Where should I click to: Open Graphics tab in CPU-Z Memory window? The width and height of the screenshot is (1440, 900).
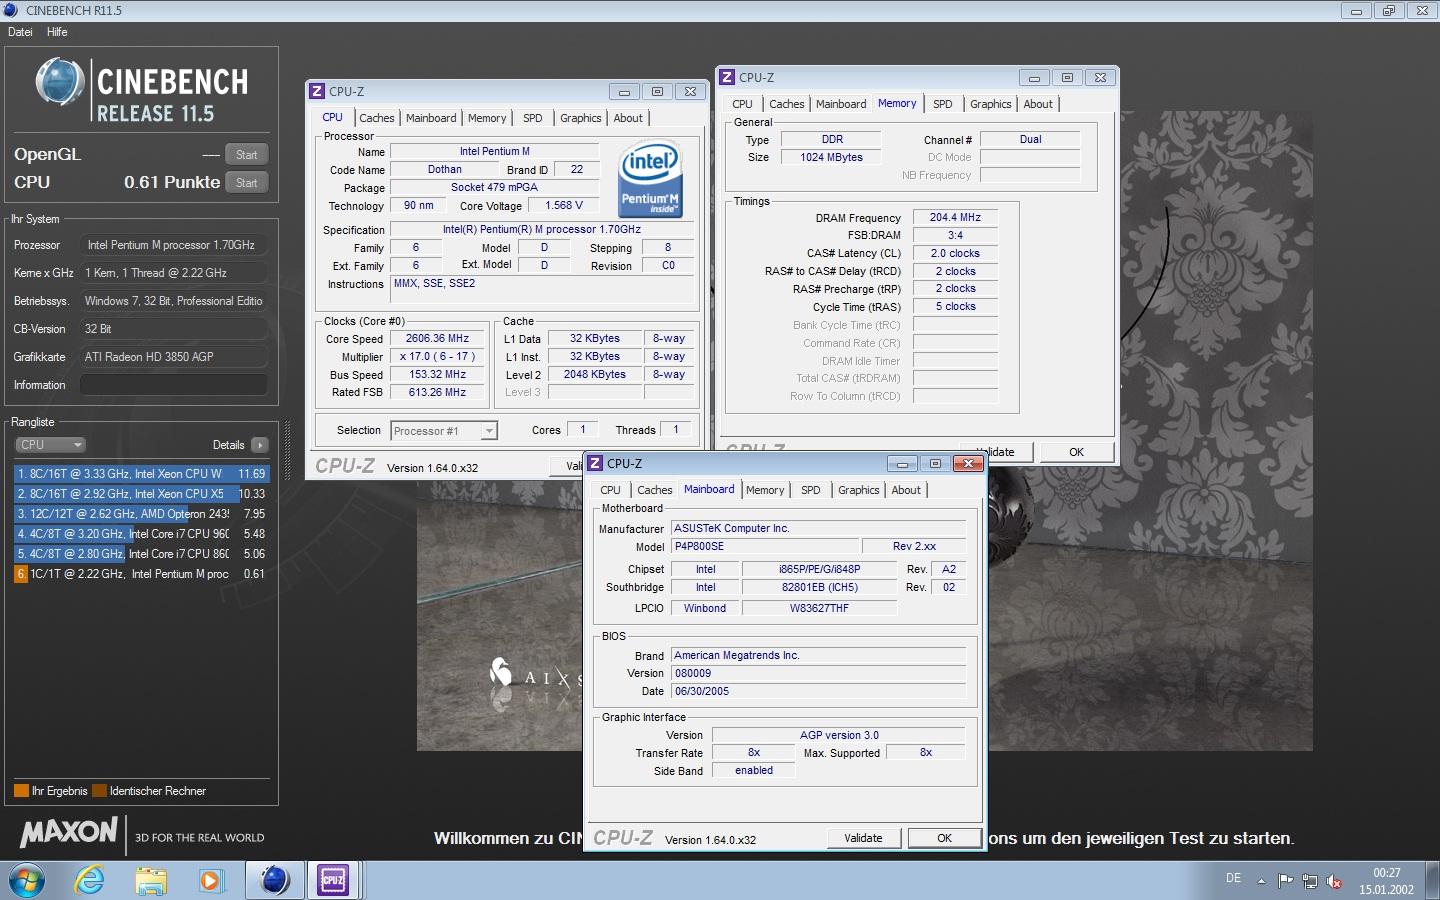pos(991,104)
